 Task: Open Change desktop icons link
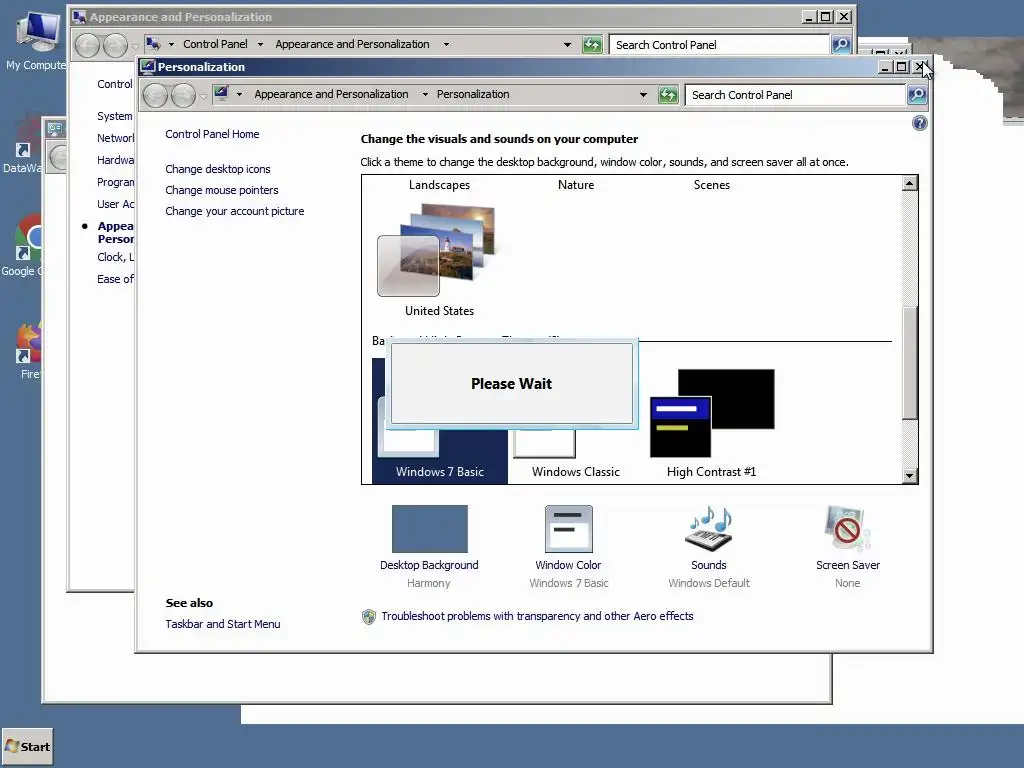point(217,168)
